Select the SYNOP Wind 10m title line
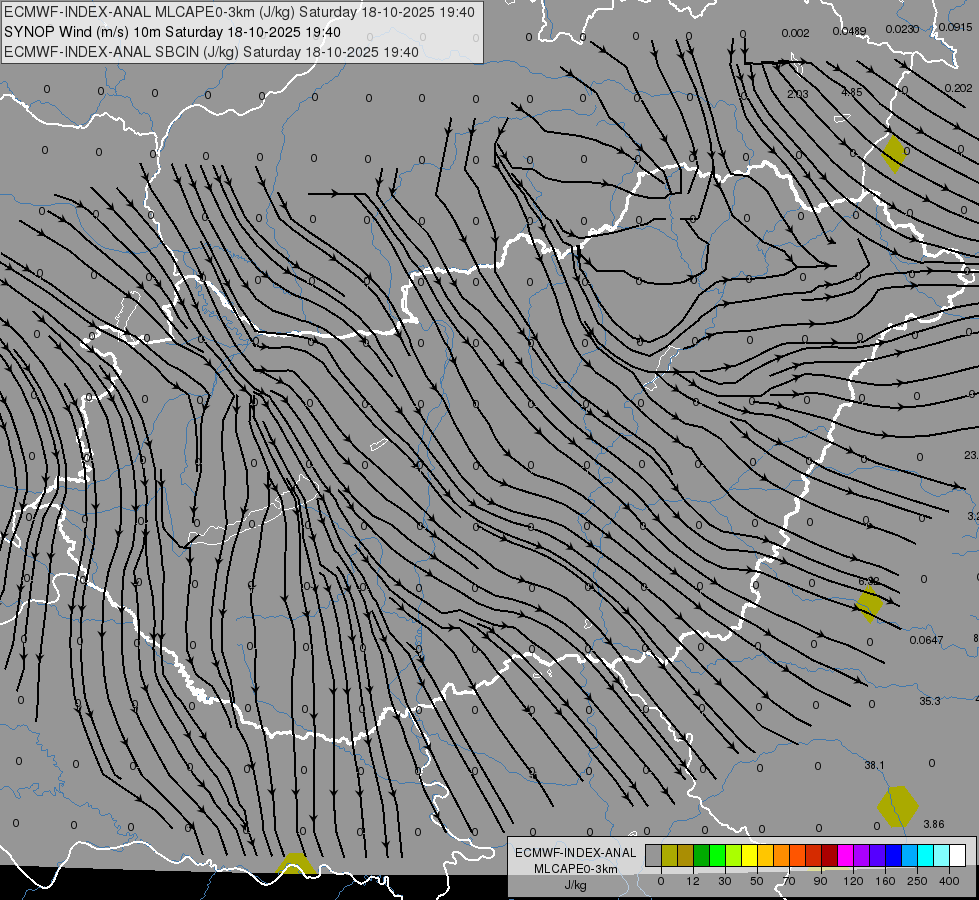 click(172, 32)
